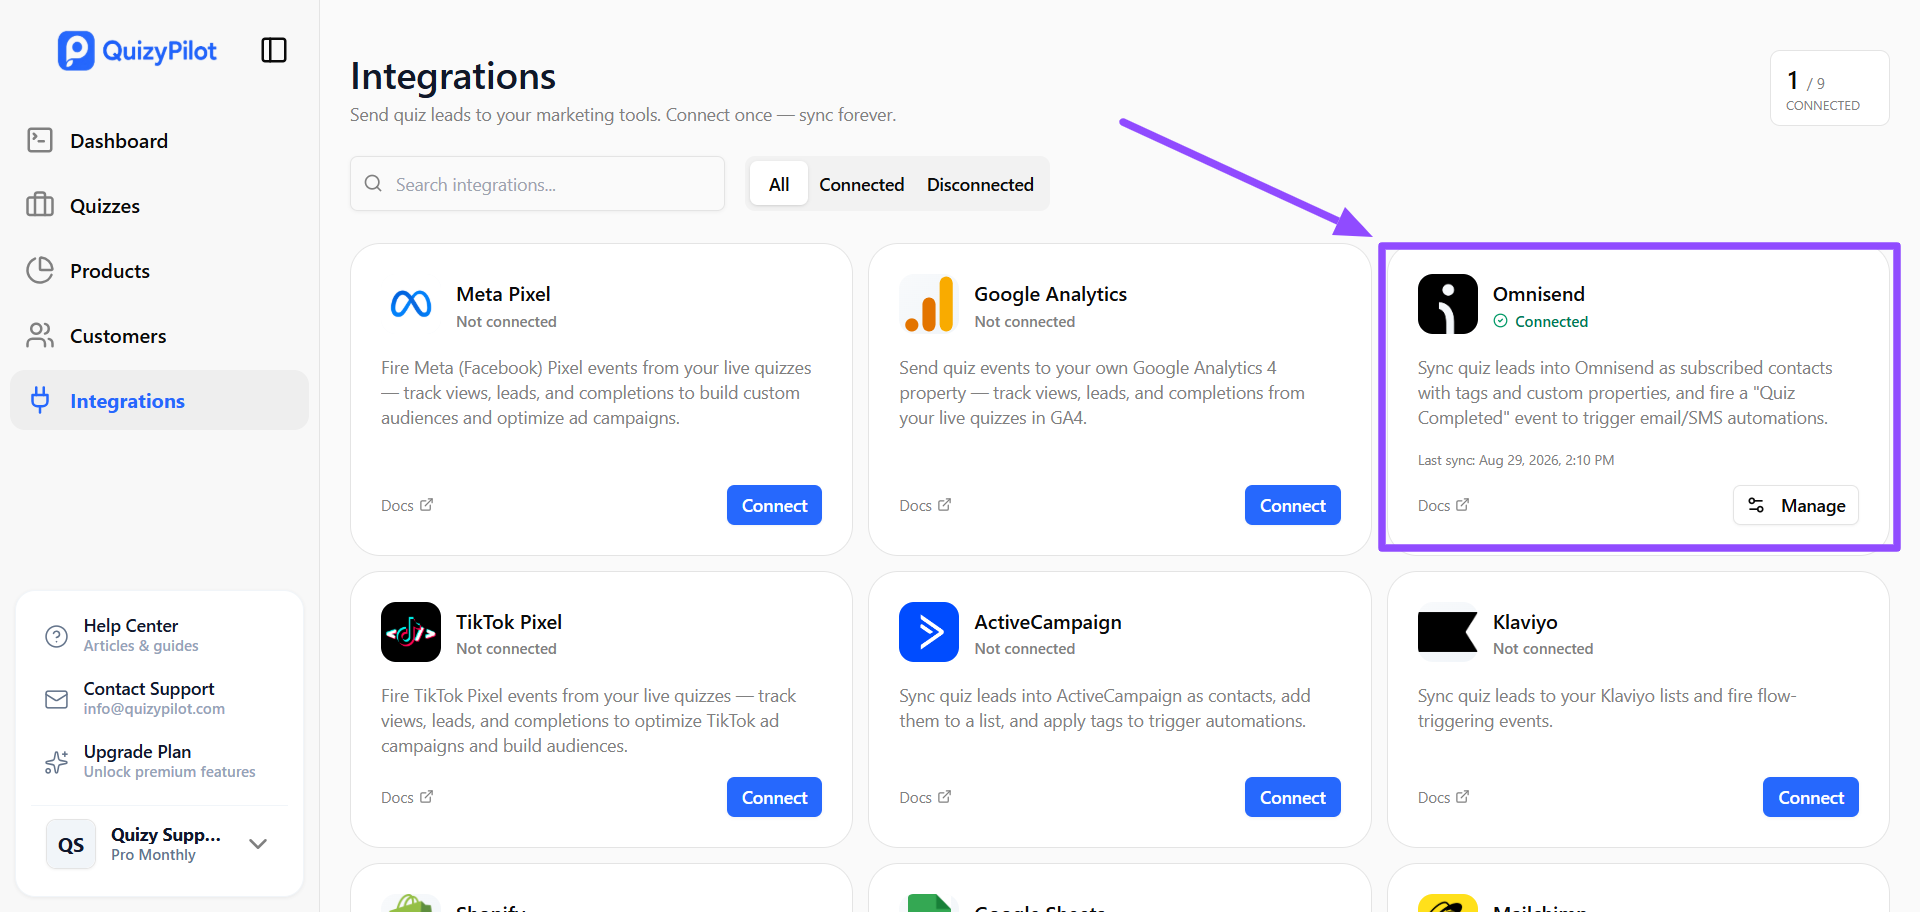
Task: Connect the Klaviyo integration
Action: [1810, 797]
